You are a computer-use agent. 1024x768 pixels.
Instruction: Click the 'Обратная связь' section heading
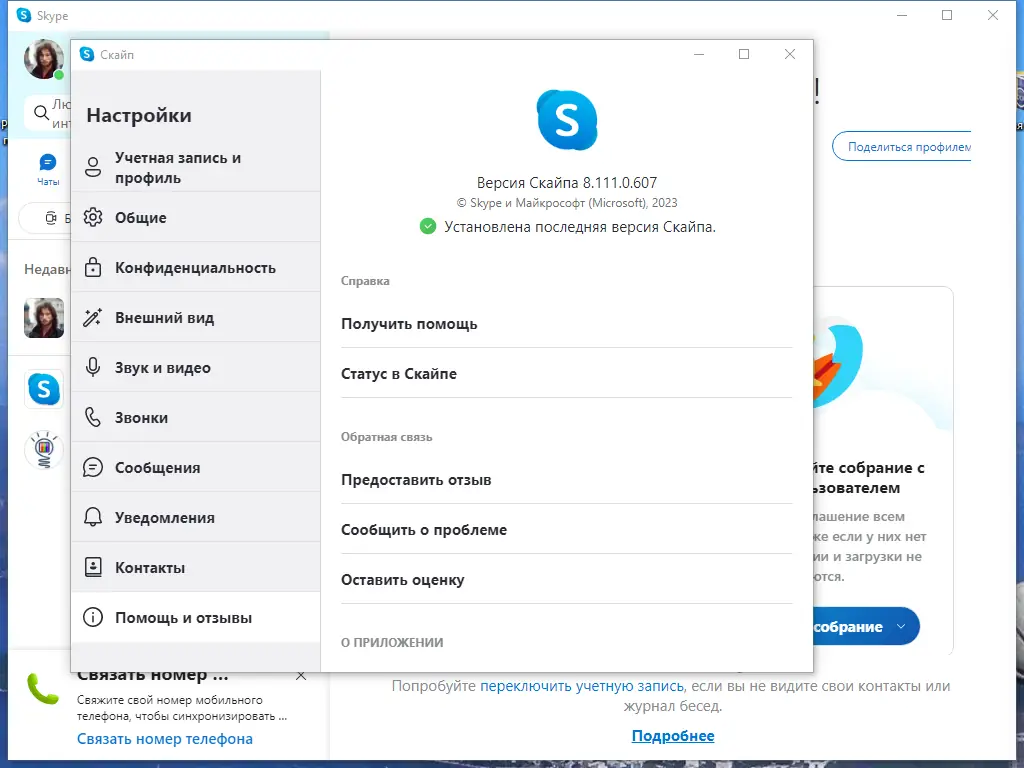click(387, 436)
